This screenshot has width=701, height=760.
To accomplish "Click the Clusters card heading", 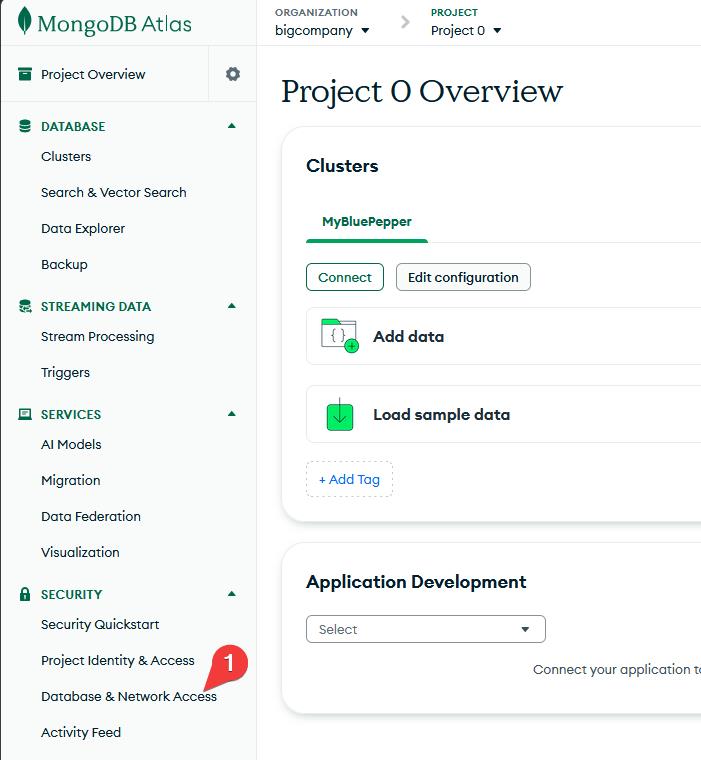I will coord(342,166).
